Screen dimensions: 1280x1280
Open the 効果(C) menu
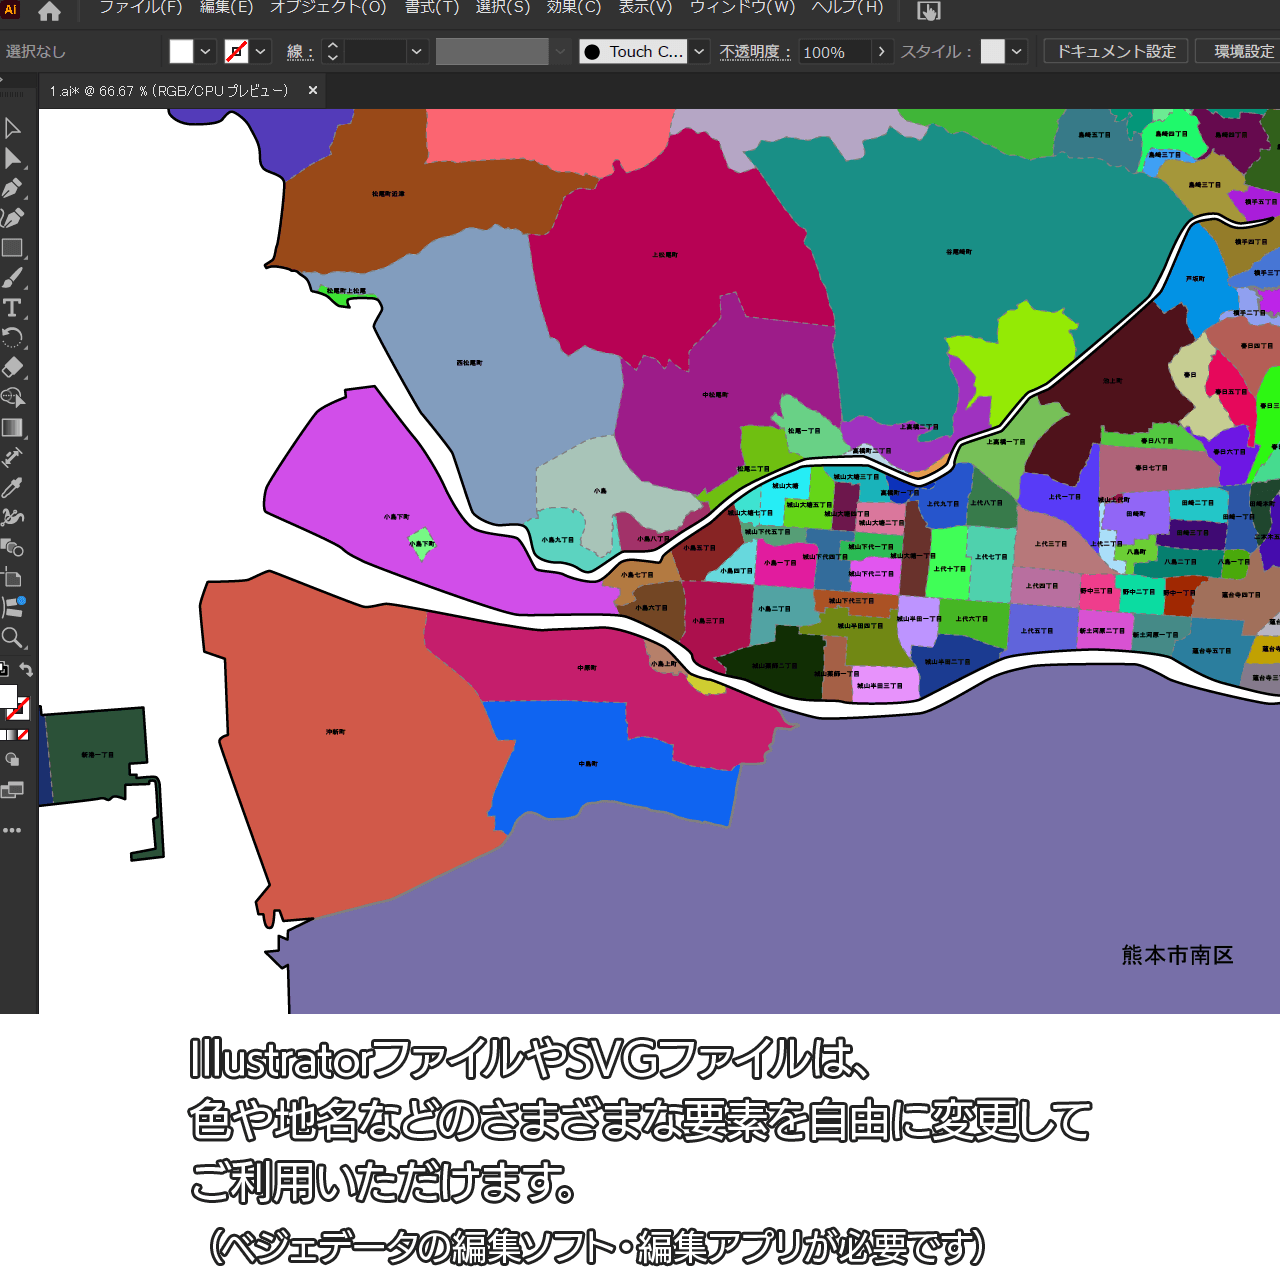[573, 8]
